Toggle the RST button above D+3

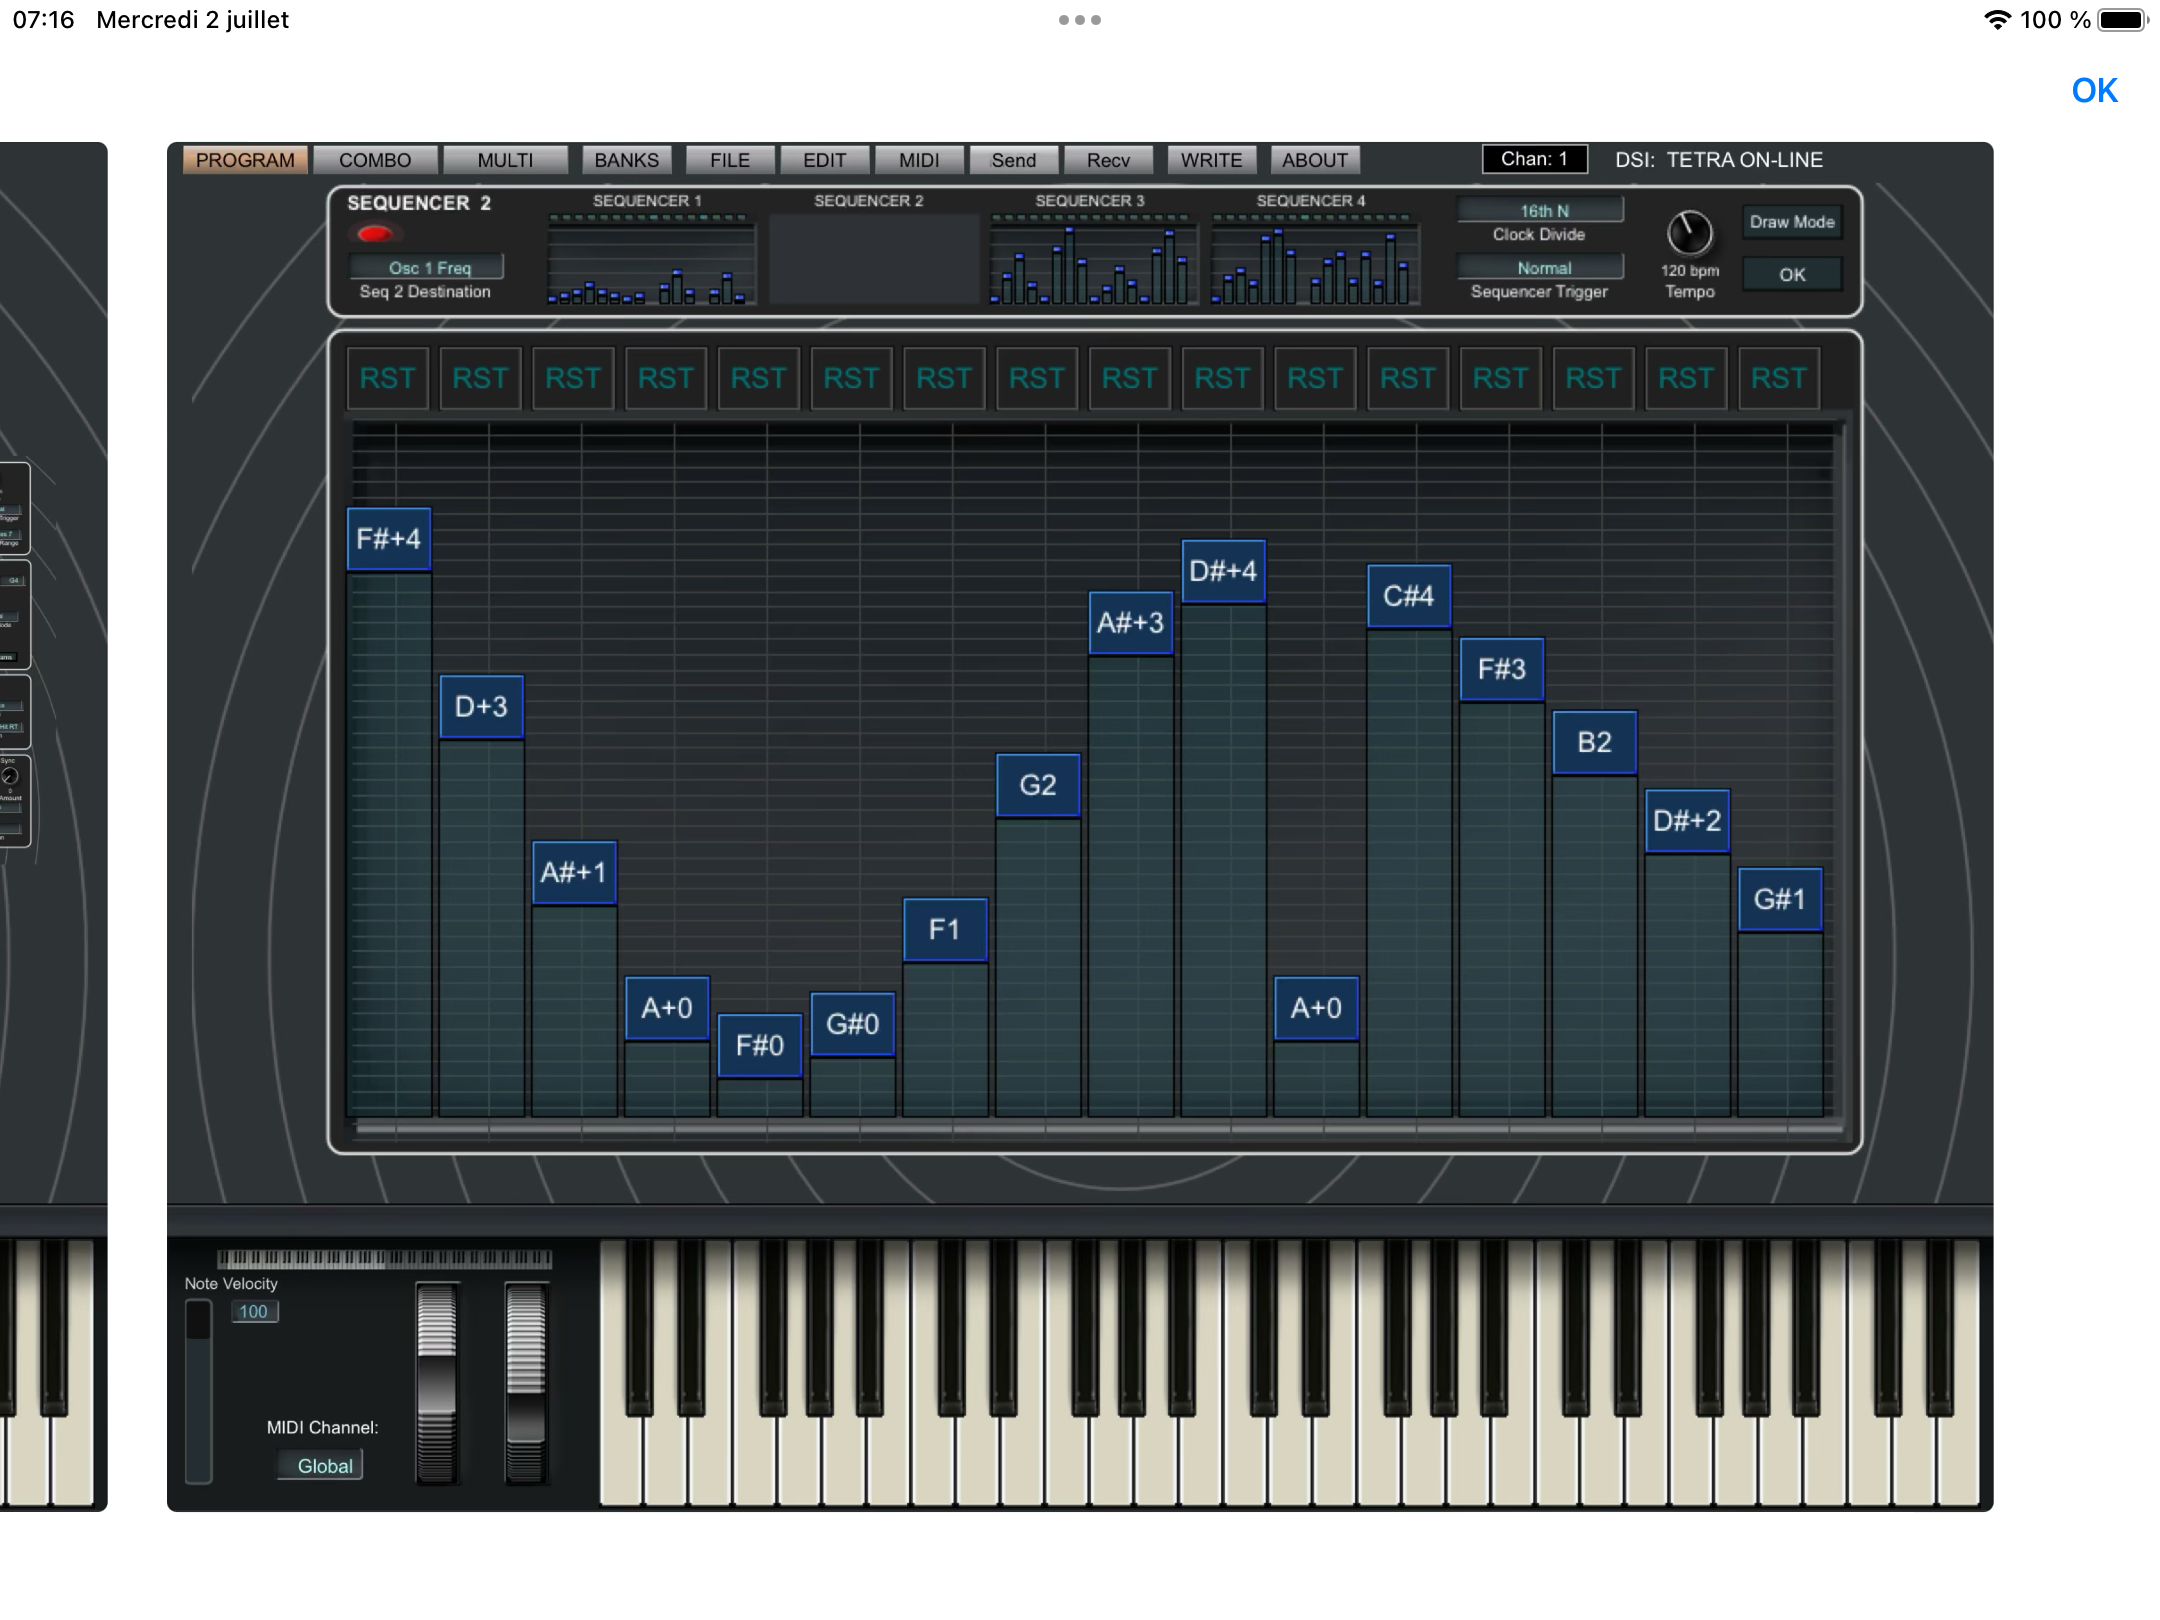(481, 378)
